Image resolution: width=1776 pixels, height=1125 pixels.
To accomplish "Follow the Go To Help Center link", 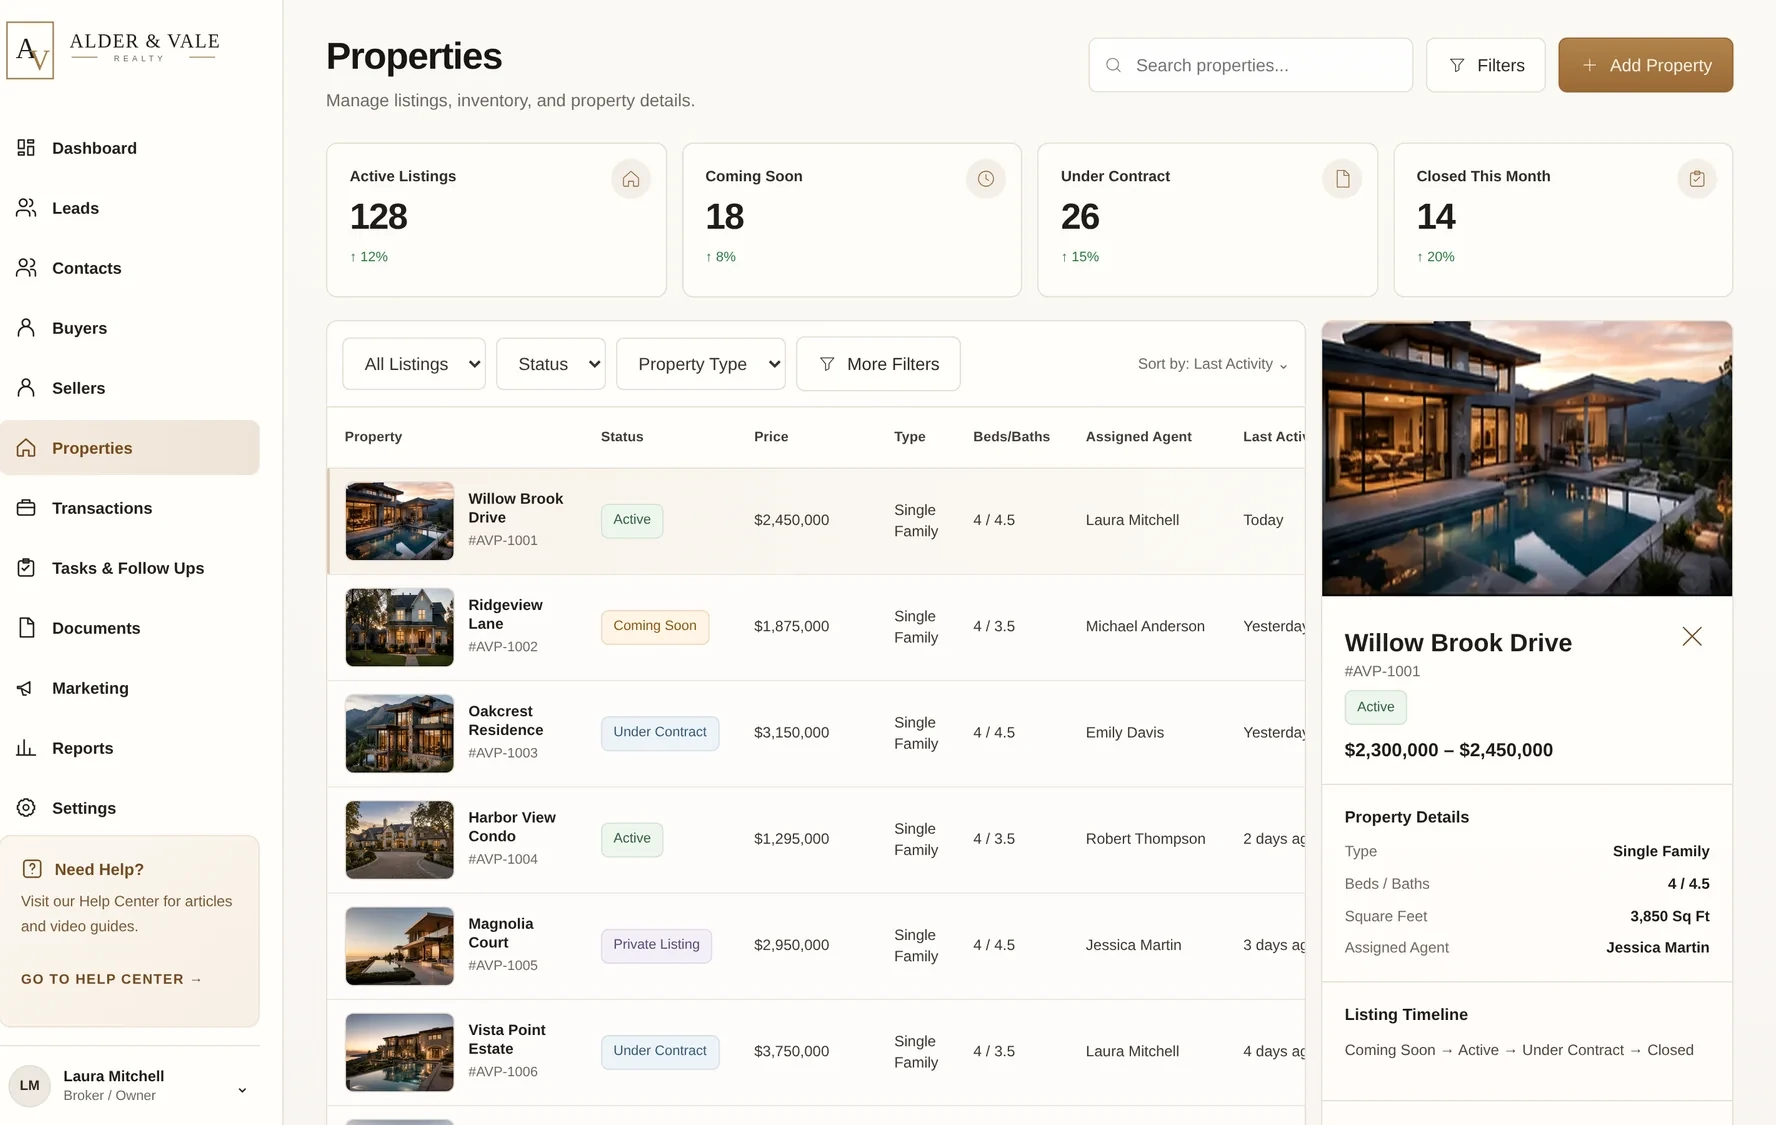I will [x=111, y=979].
